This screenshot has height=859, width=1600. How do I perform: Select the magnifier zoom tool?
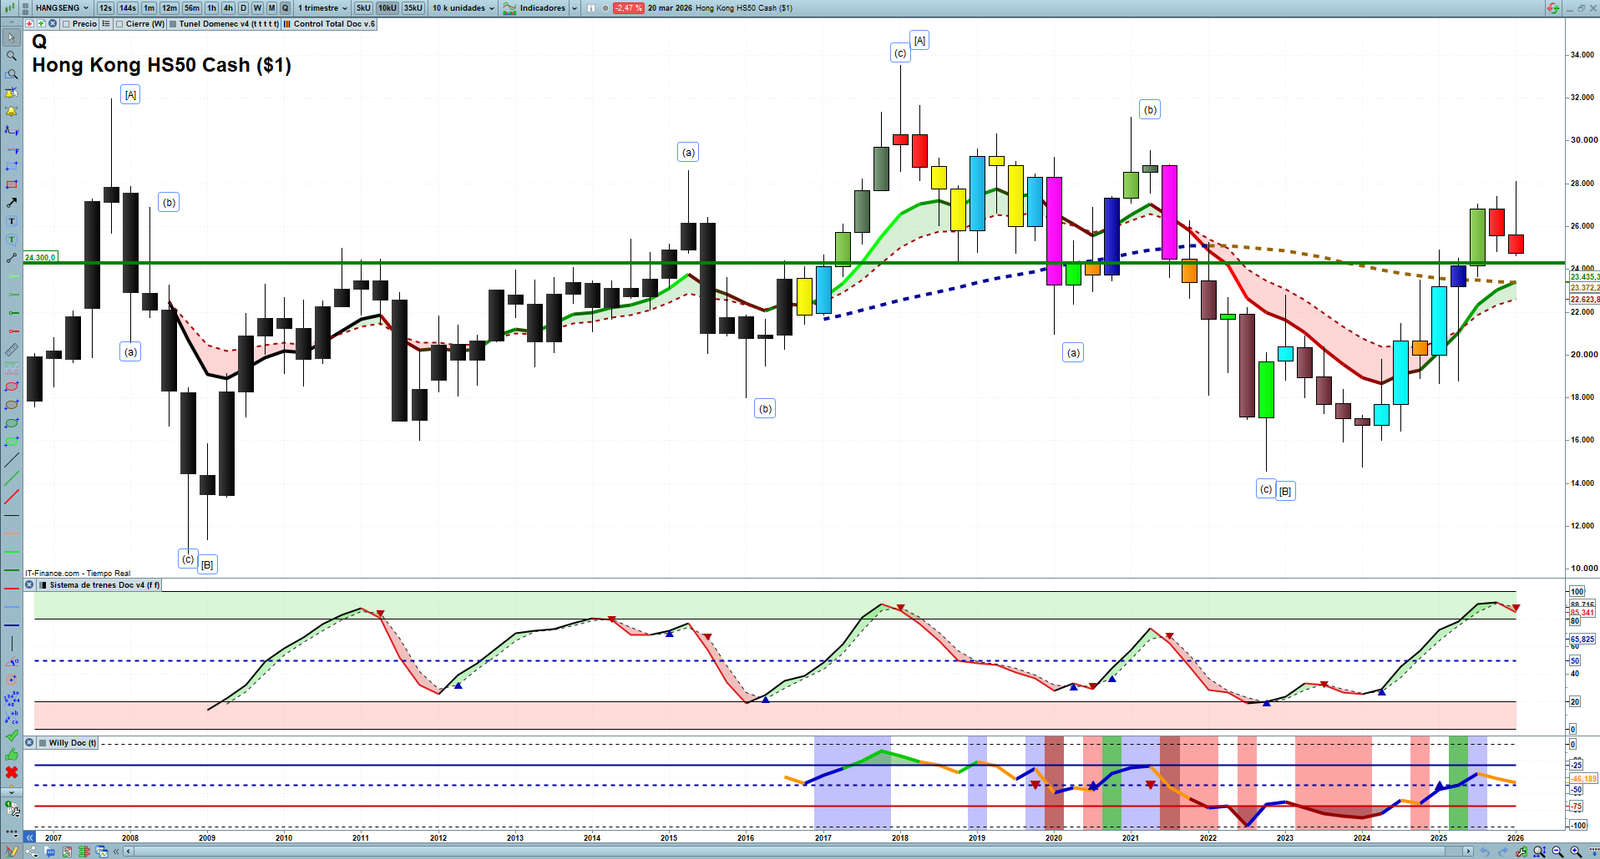pos(11,56)
